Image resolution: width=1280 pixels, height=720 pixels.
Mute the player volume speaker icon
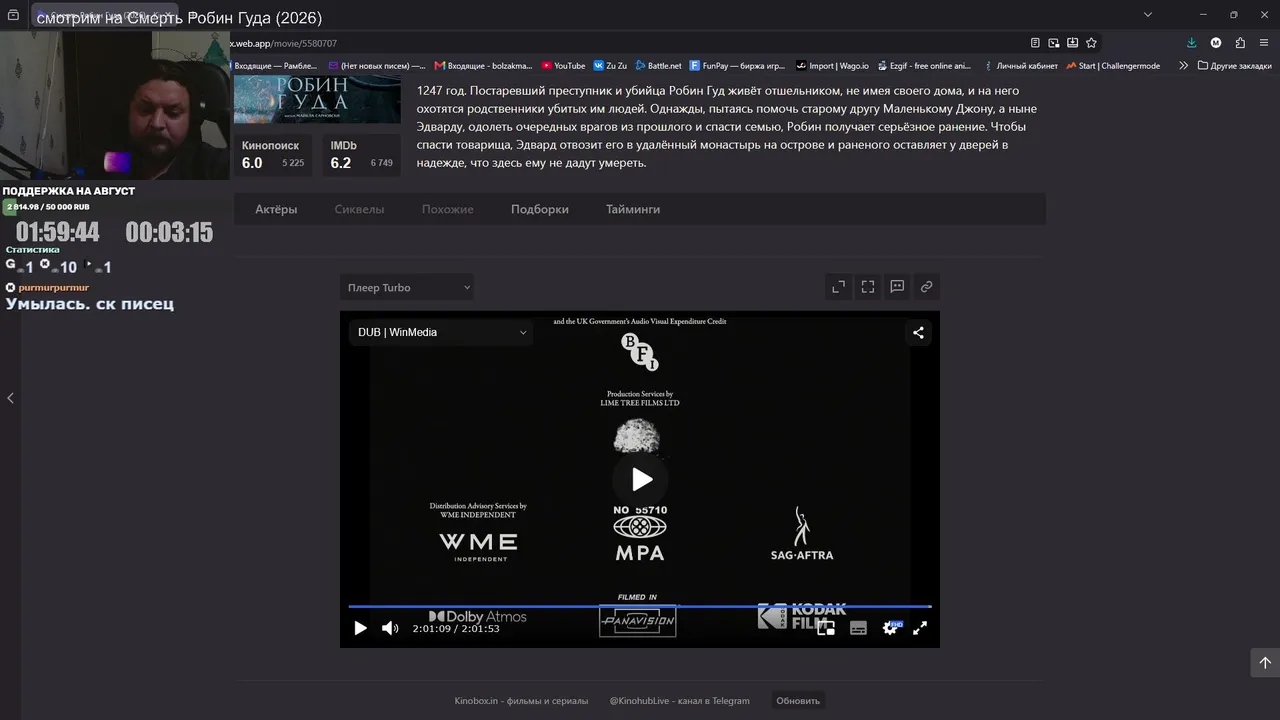click(x=390, y=628)
